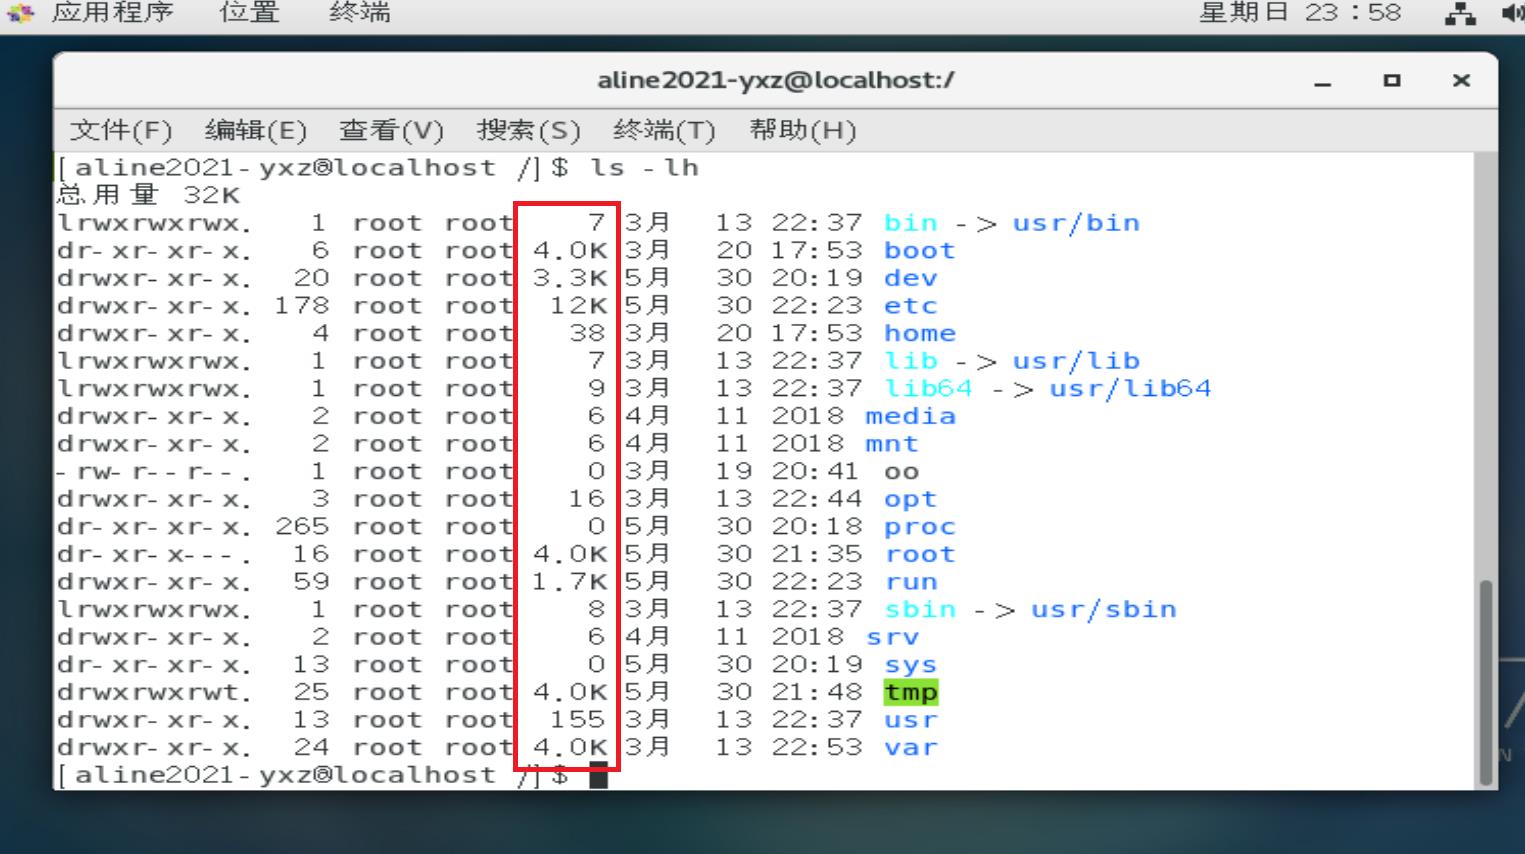The image size is (1525, 854).
Task: Click the 'mnt' directory name
Action: point(891,444)
